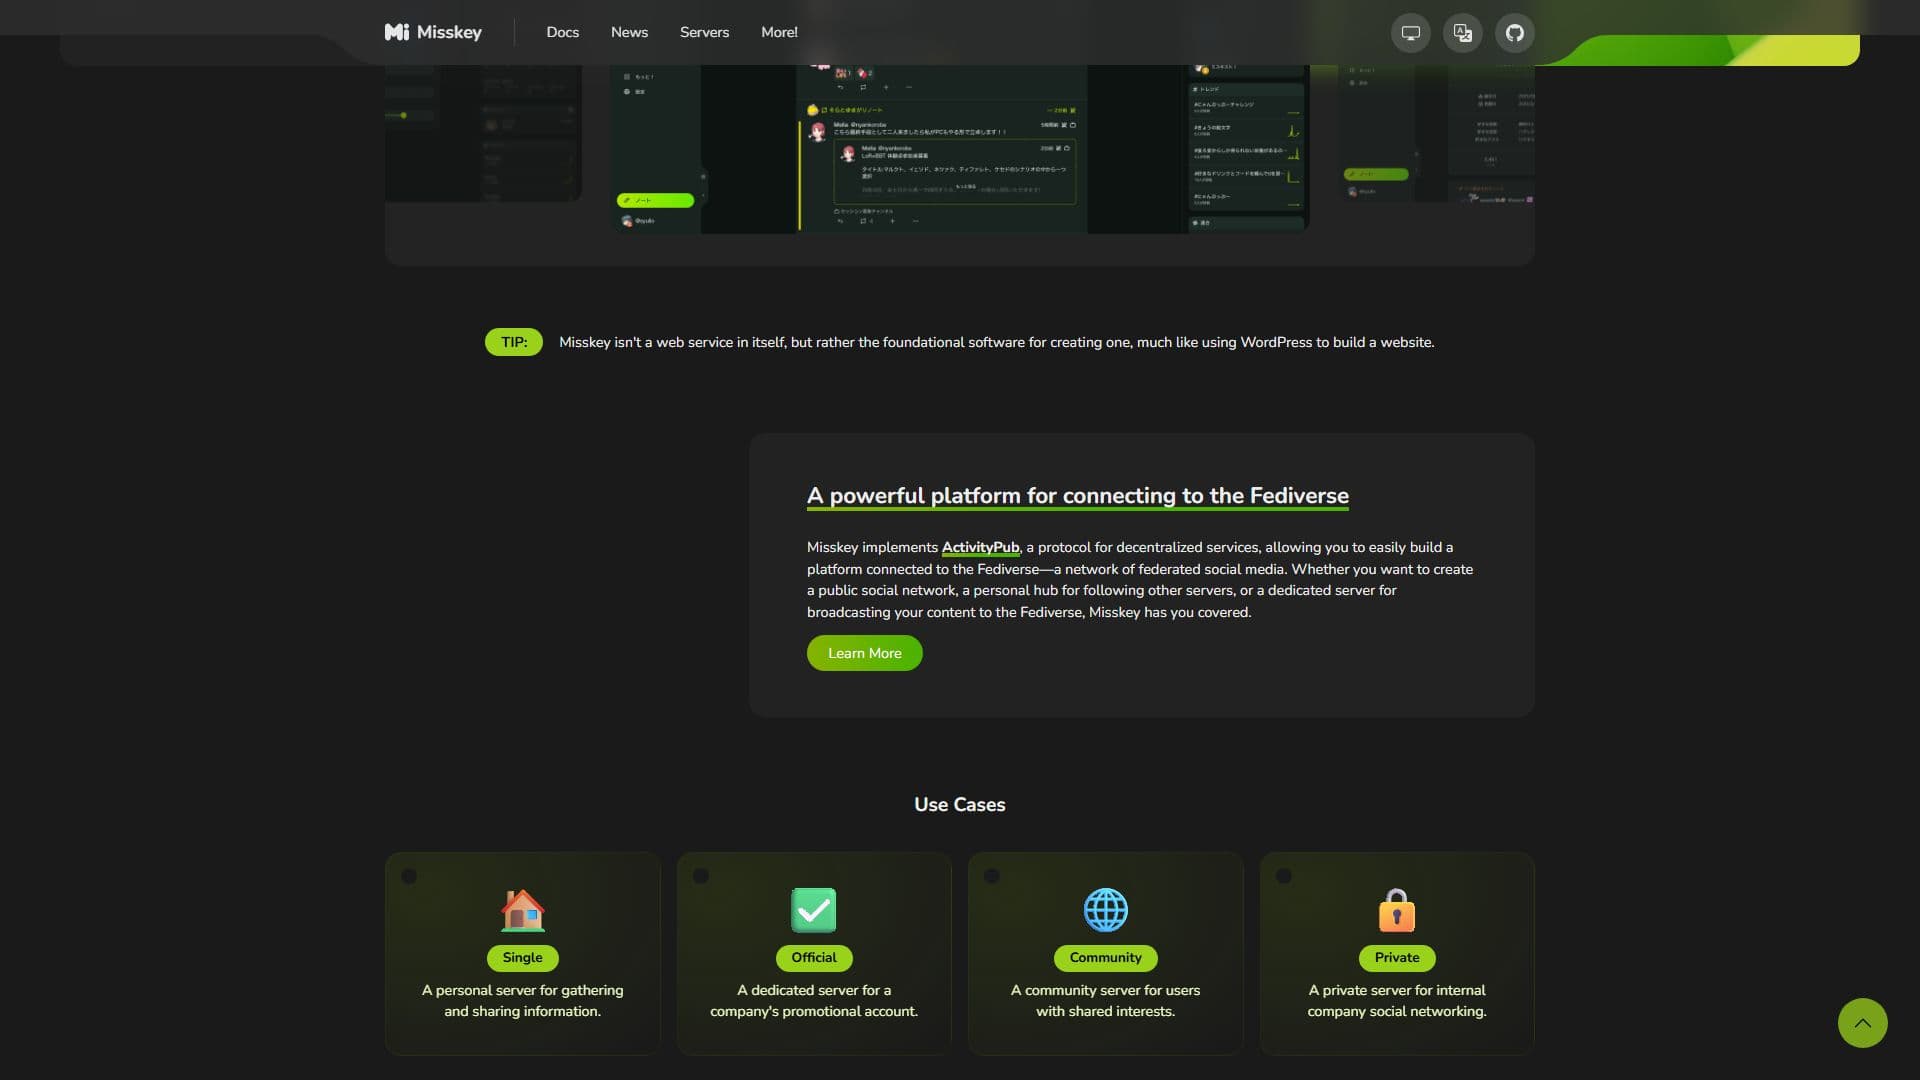Screen dimensions: 1920x1080
Task: Visit the GitHub repository icon
Action: click(1514, 33)
